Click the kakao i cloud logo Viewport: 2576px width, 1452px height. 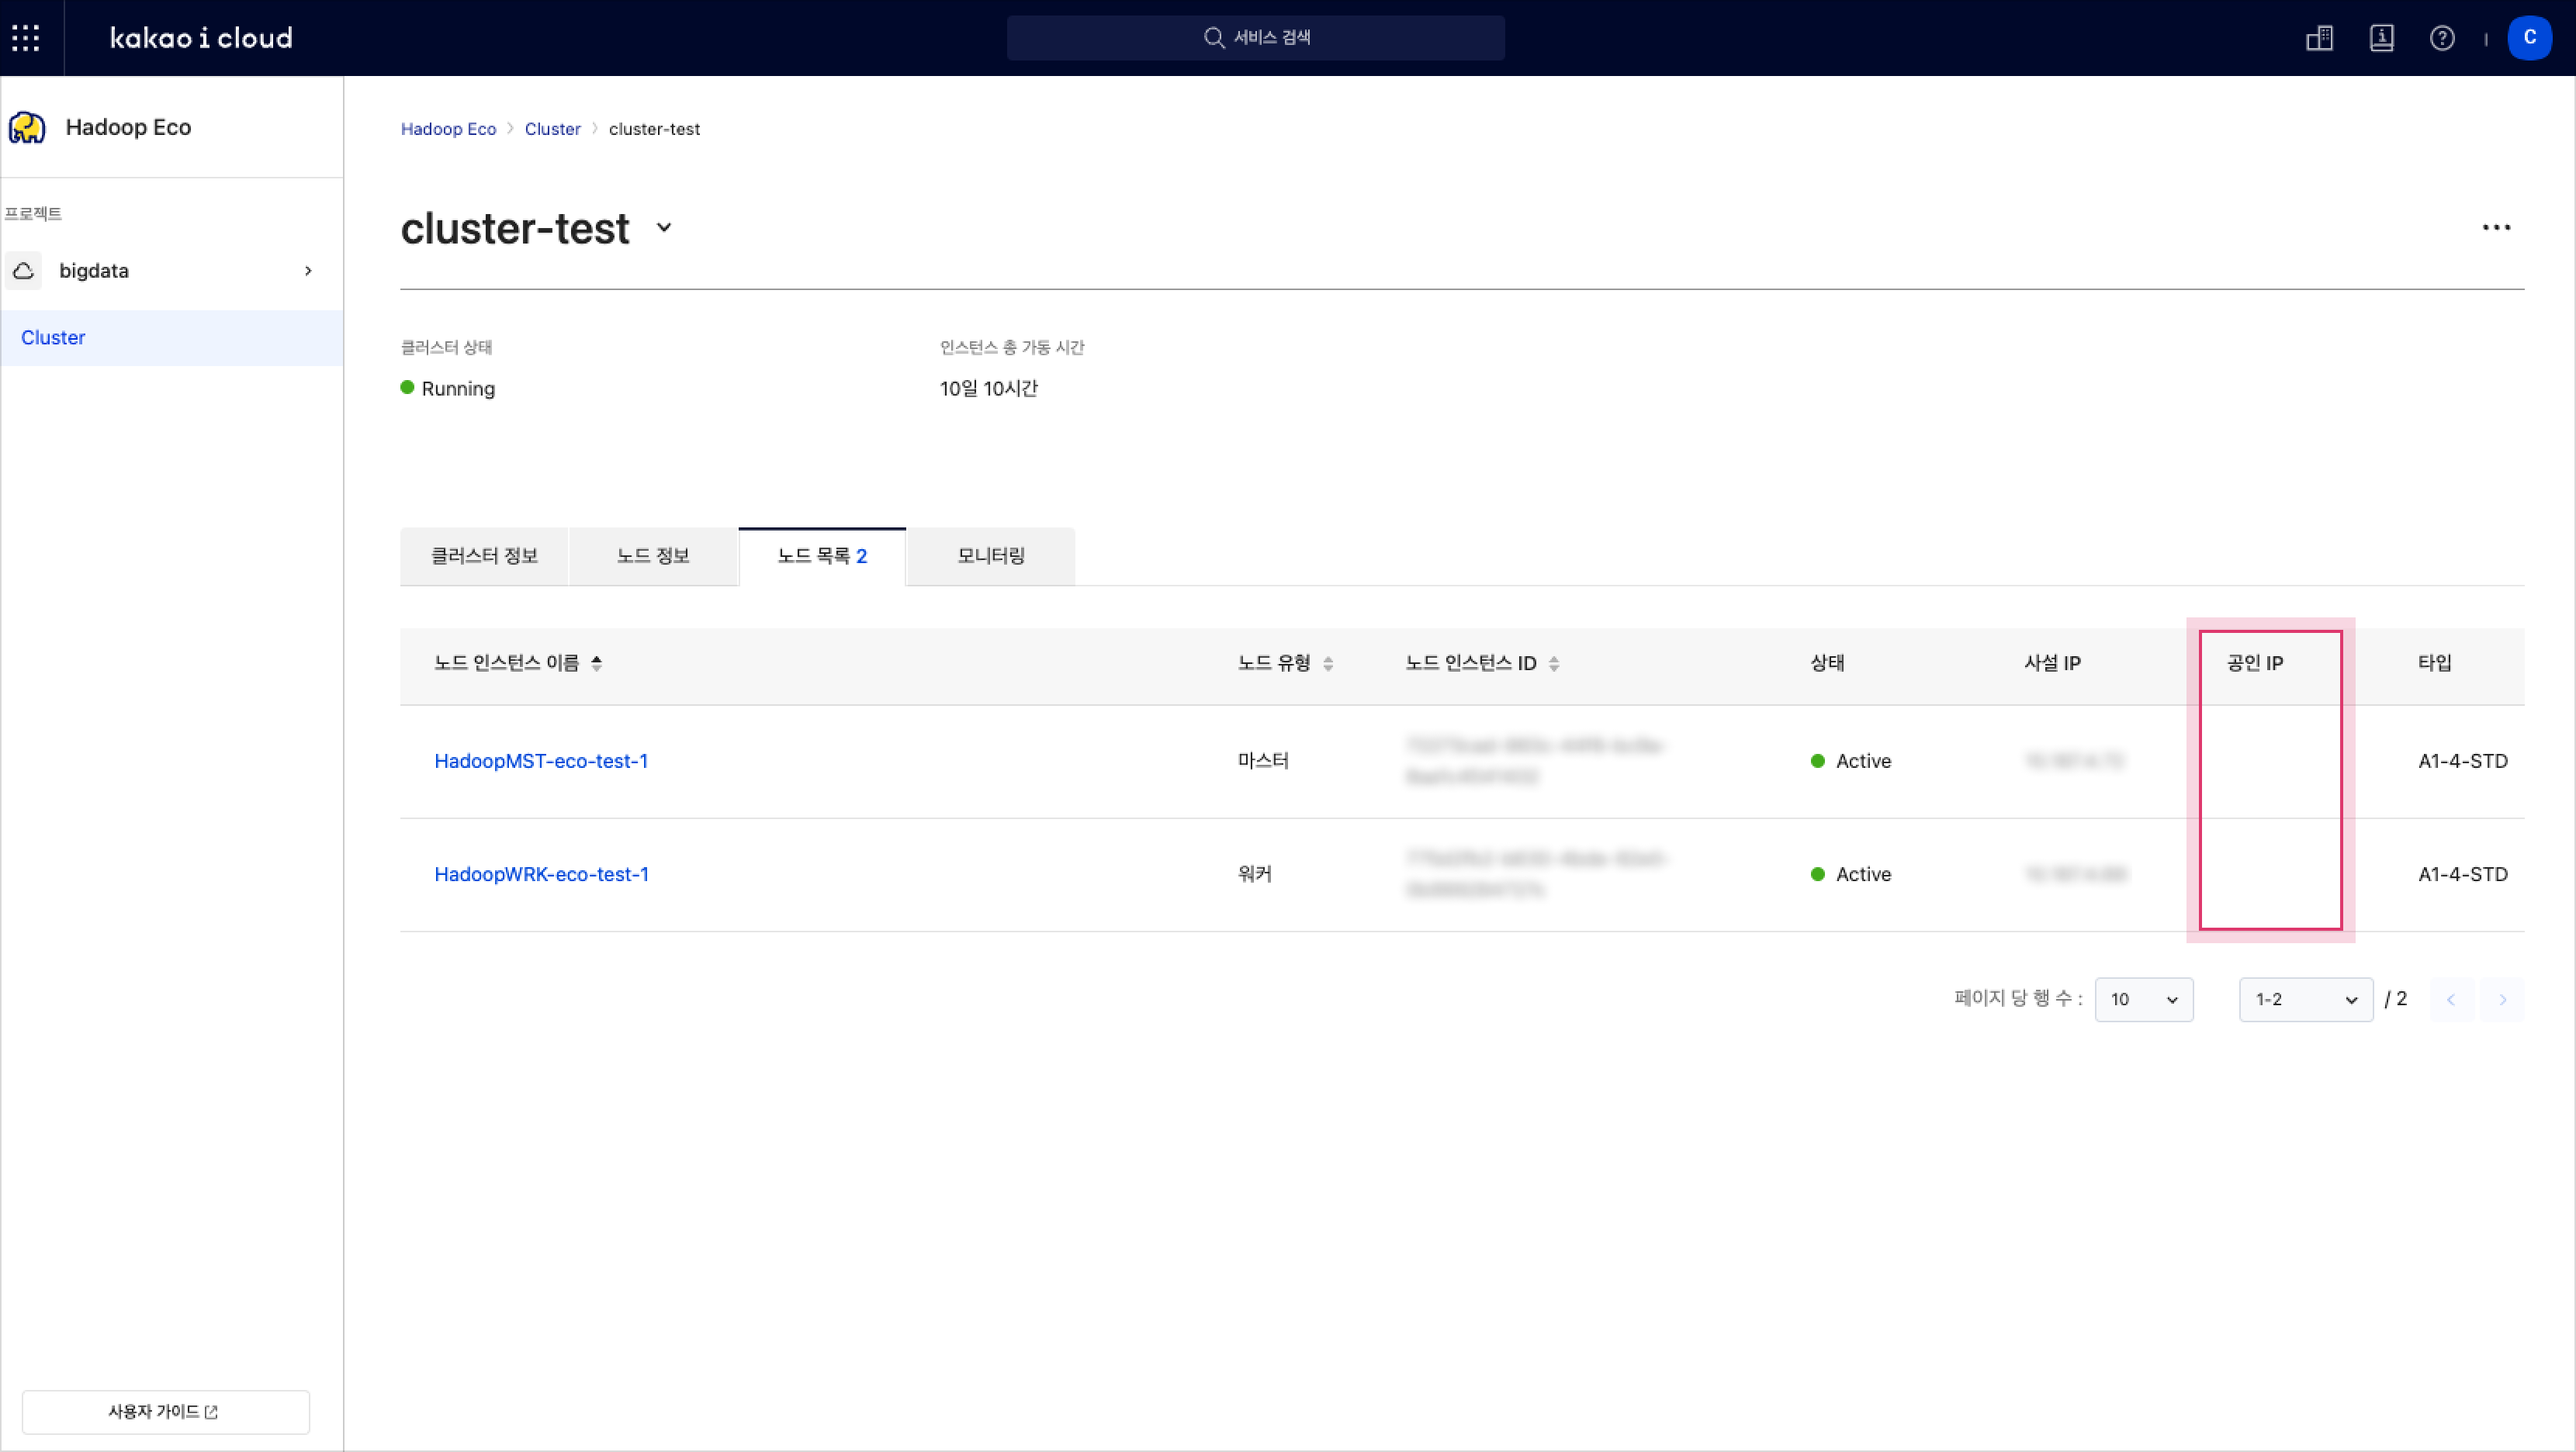[x=201, y=38]
